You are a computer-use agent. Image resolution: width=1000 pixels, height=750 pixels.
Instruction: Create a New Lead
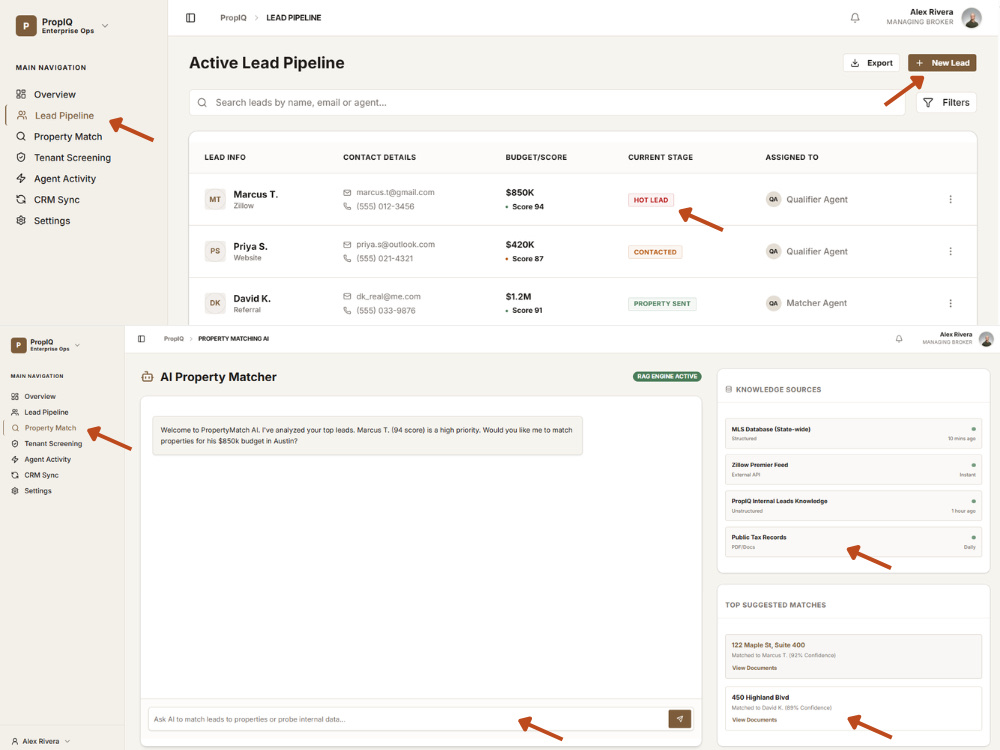coord(942,63)
